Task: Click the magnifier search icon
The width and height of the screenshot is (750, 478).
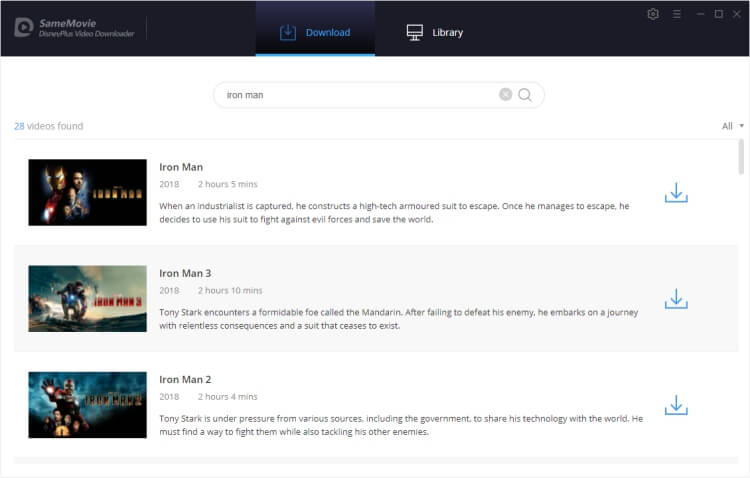Action: coord(525,95)
